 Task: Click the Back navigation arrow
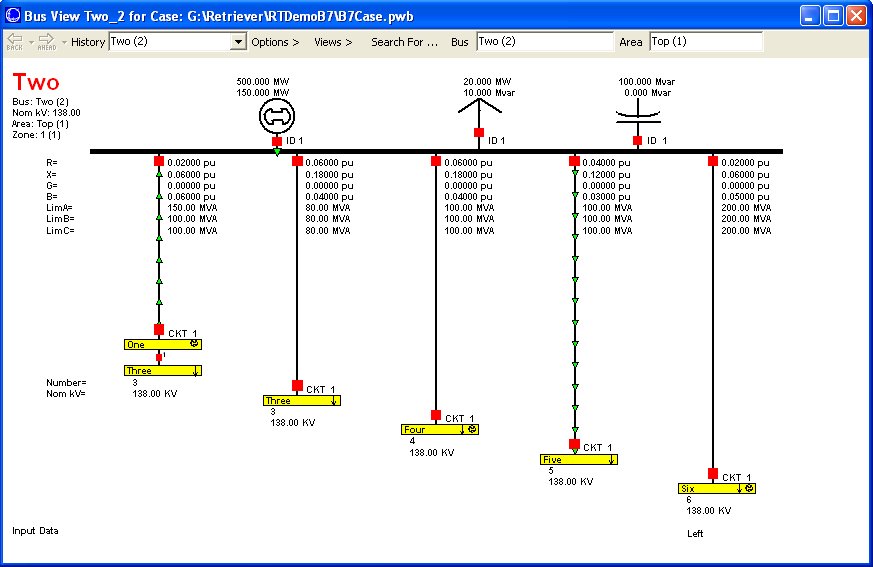tap(14, 39)
